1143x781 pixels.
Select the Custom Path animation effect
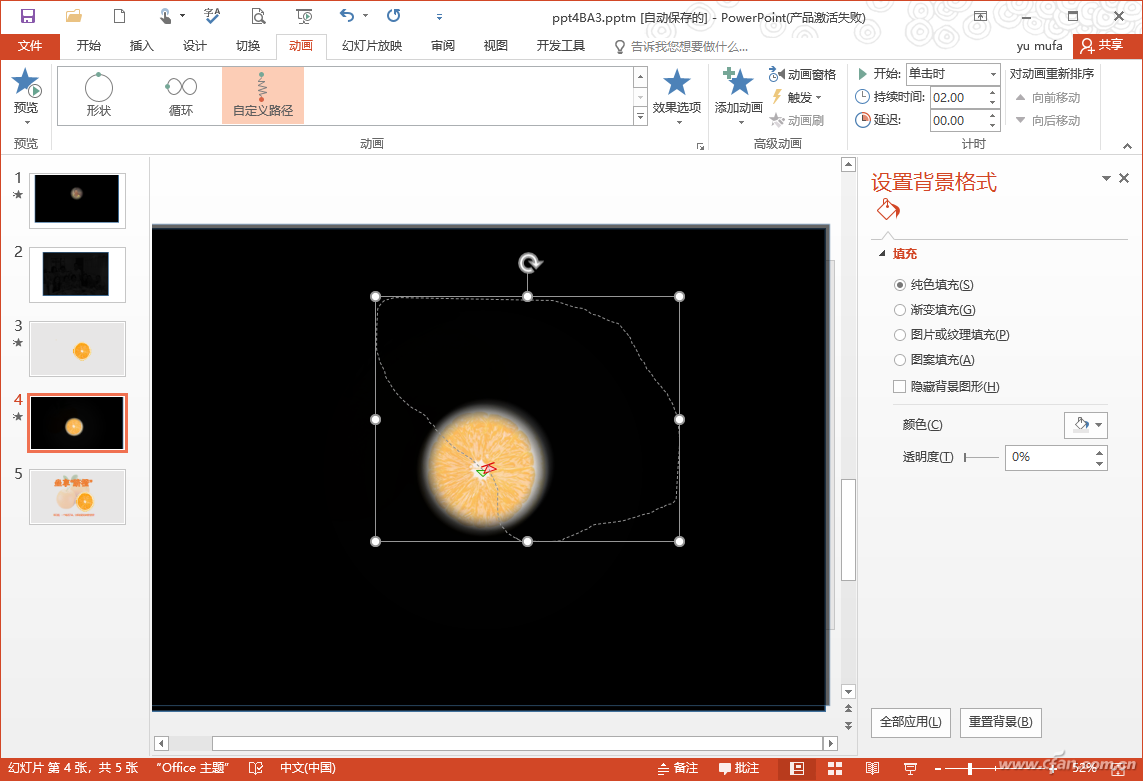tap(262, 95)
